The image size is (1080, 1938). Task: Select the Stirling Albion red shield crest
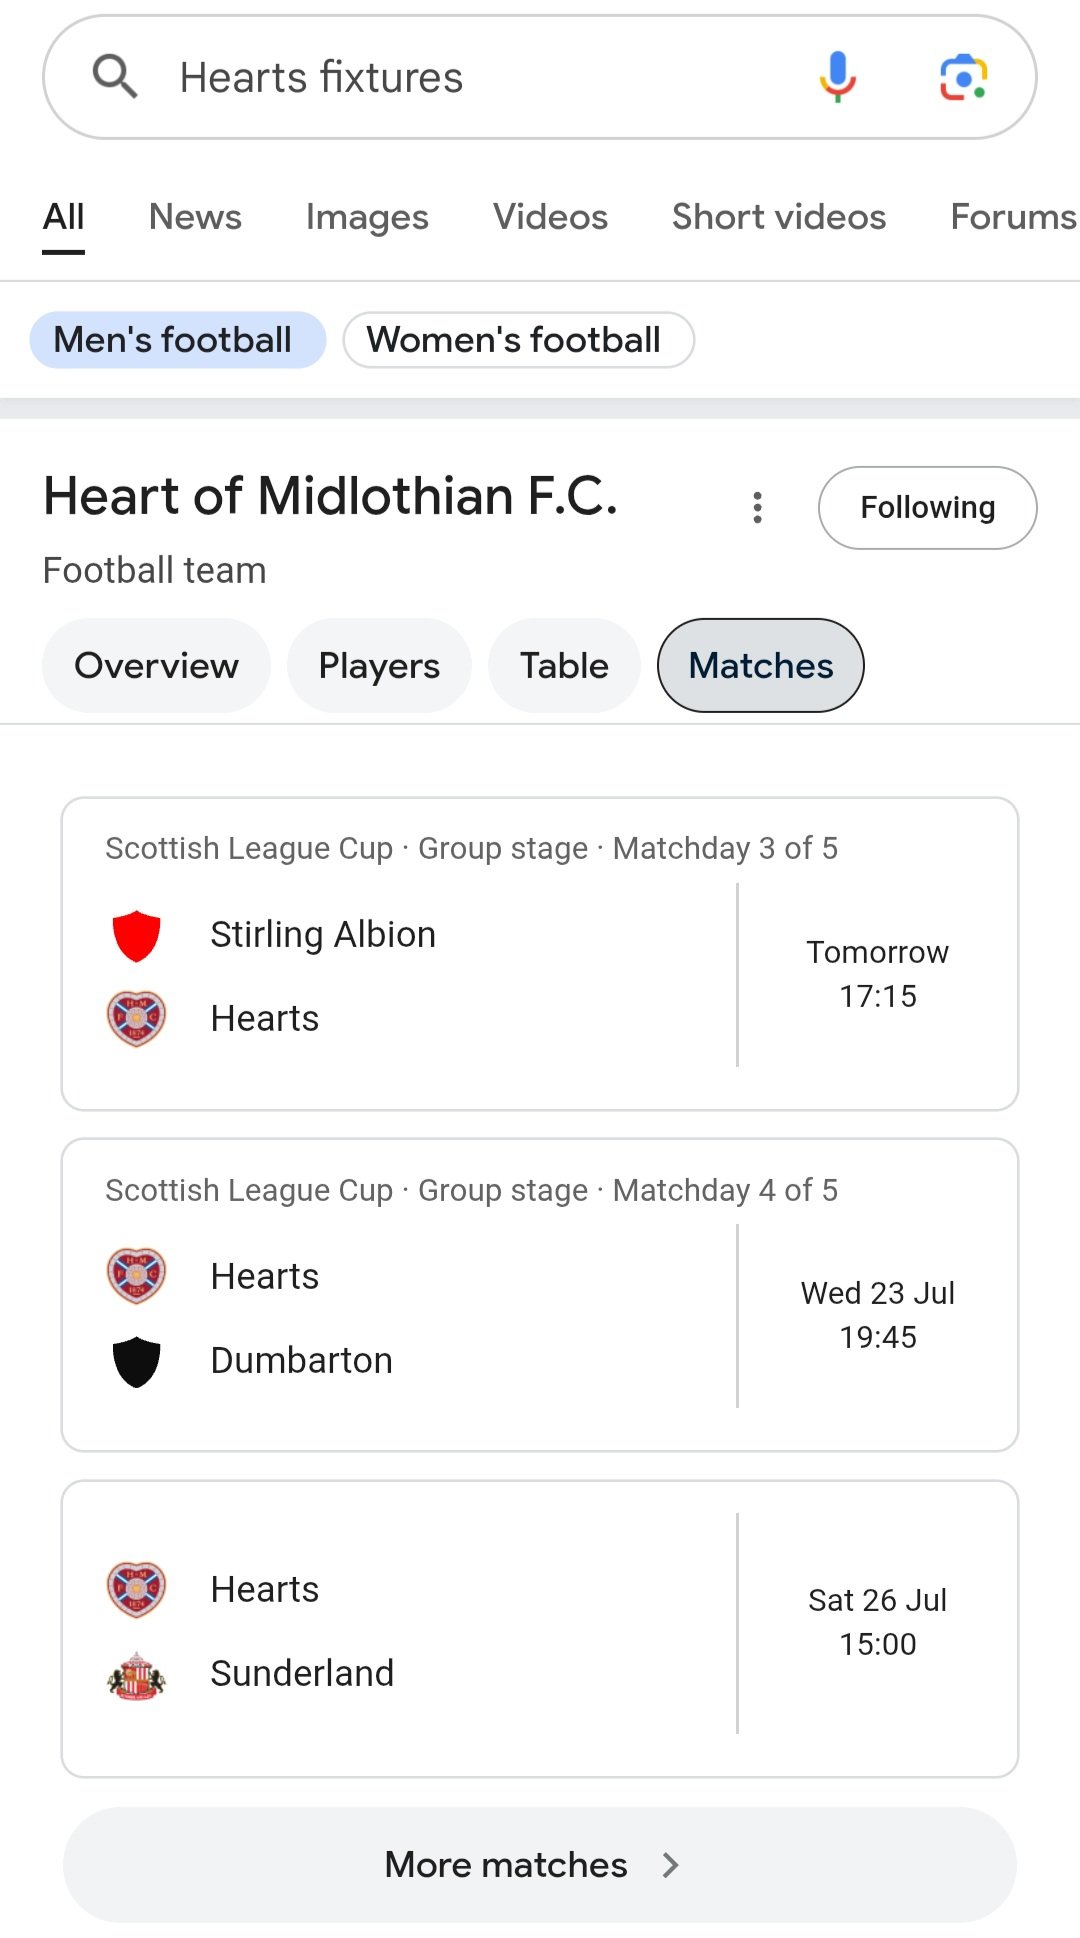(x=136, y=936)
